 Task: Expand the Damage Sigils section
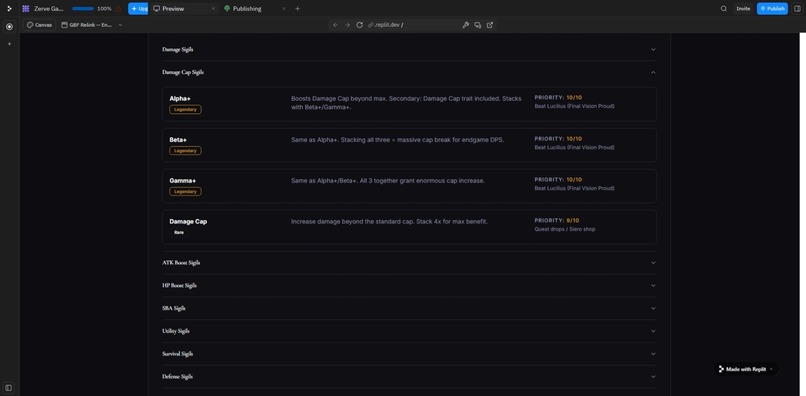(409, 49)
